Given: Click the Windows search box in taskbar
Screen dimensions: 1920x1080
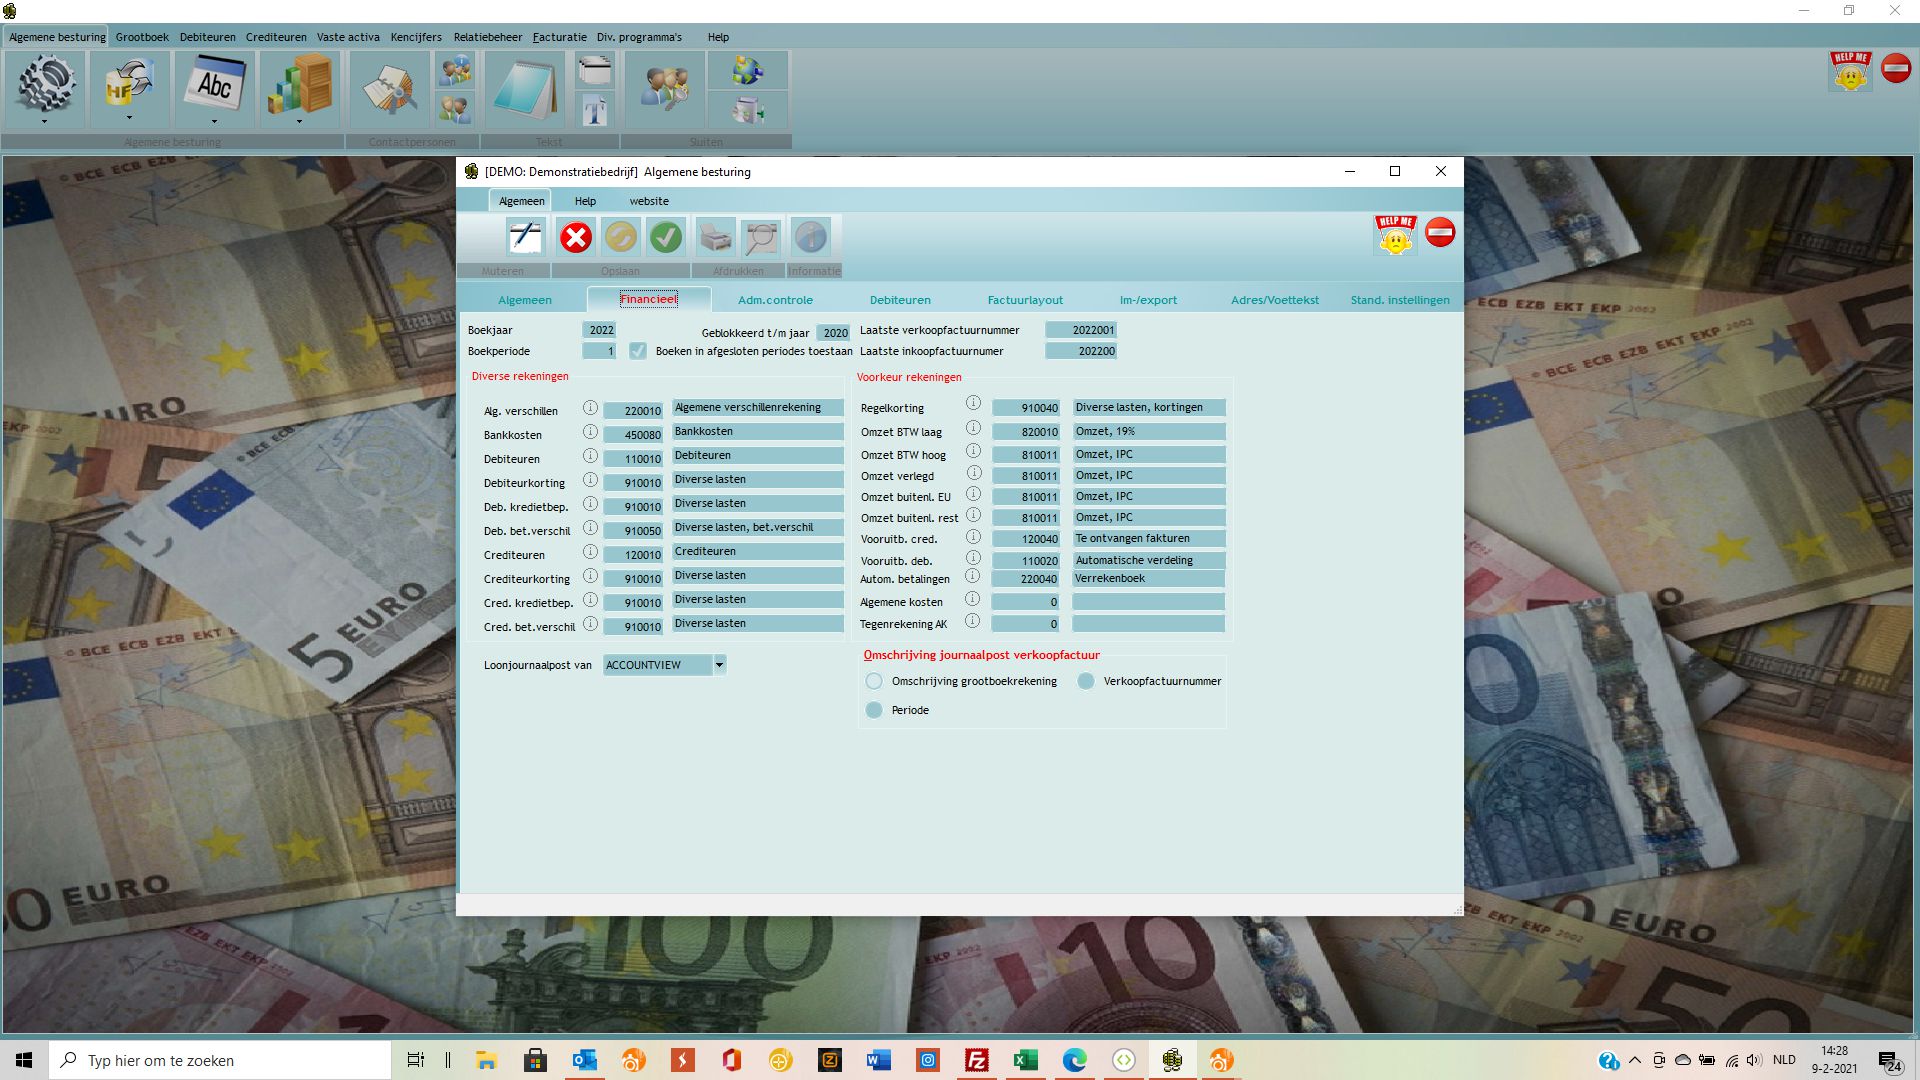Looking at the screenshot, I should tap(220, 1060).
